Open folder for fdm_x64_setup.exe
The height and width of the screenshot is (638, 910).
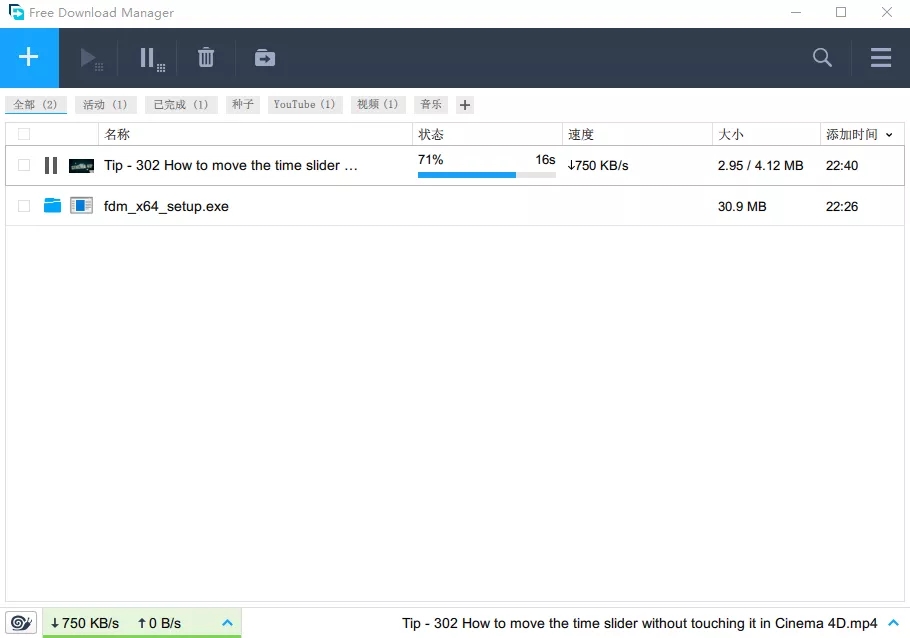point(52,206)
